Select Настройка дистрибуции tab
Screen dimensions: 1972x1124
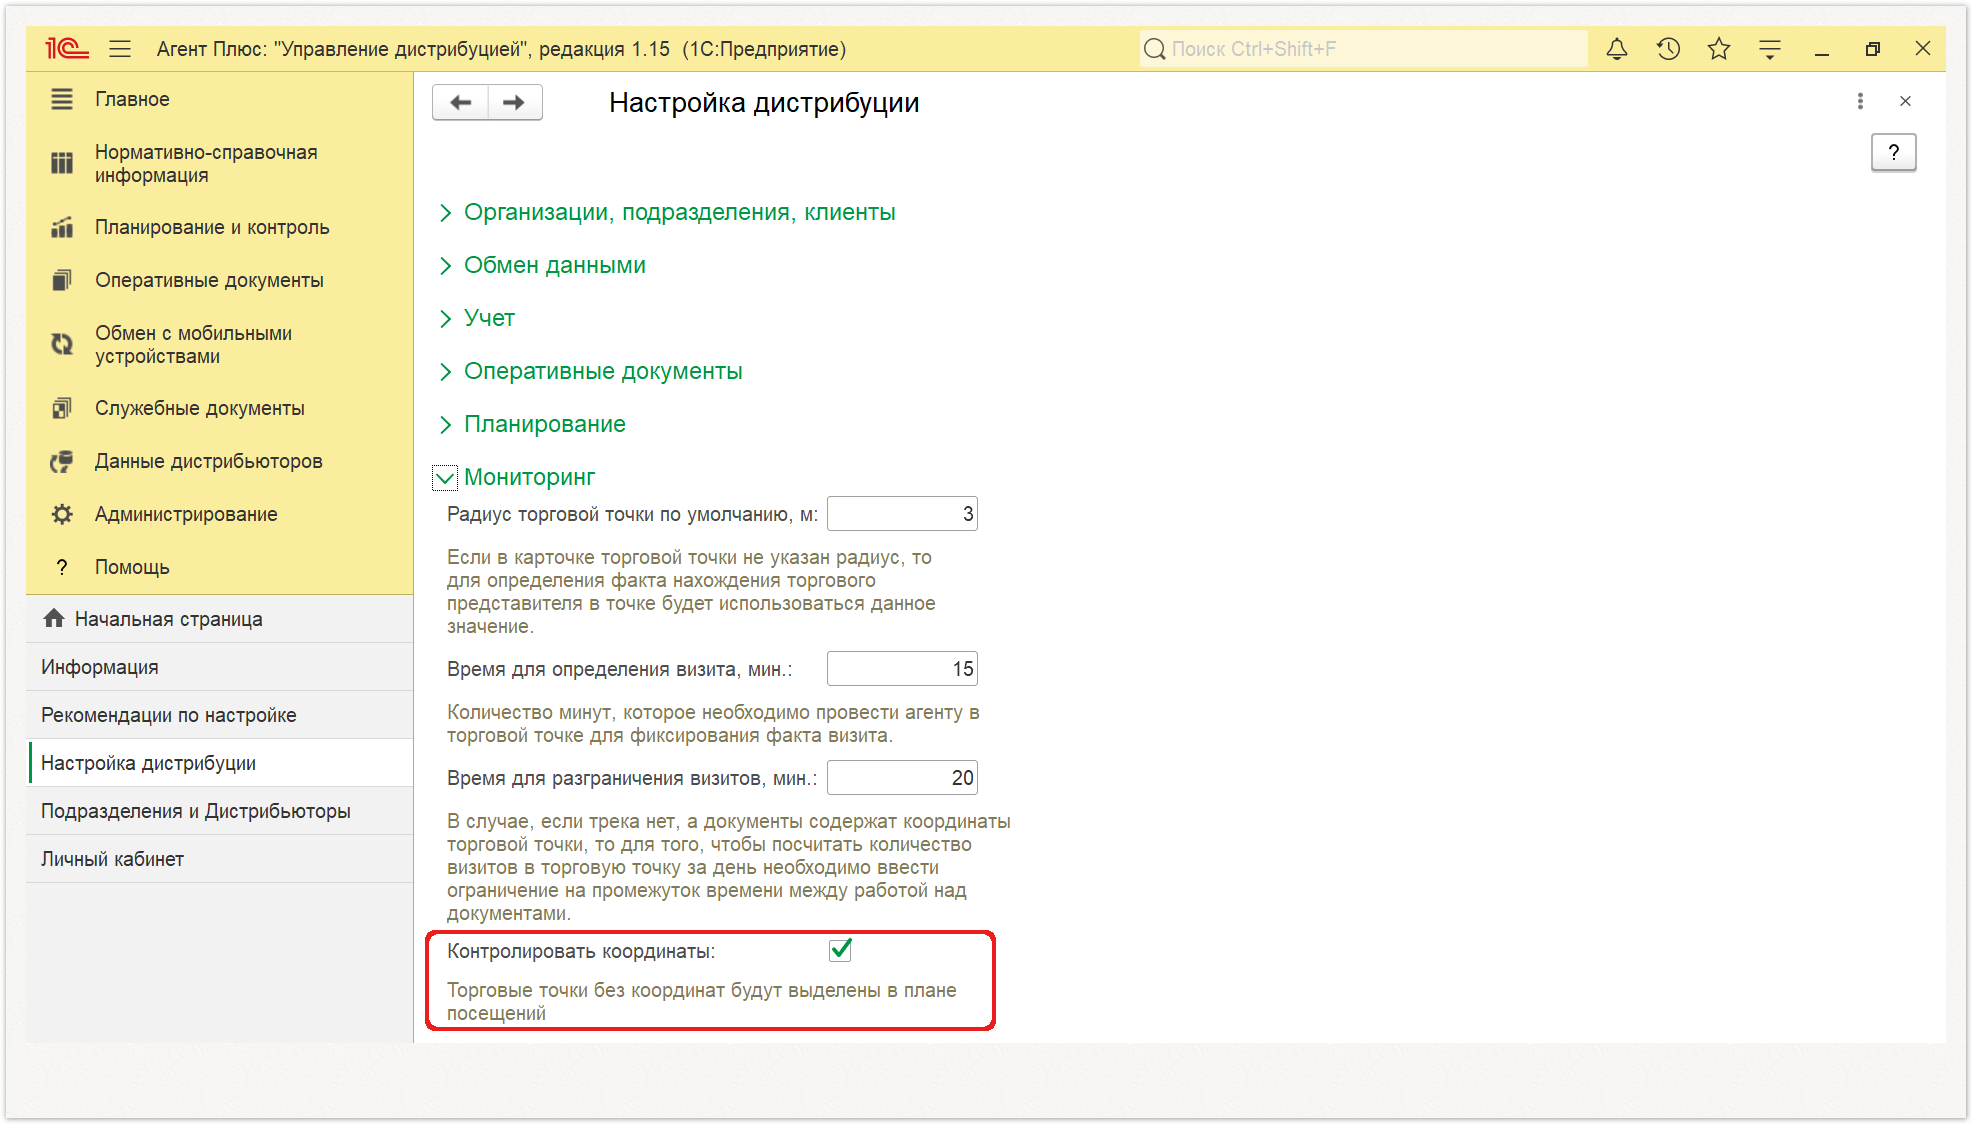[x=220, y=763]
